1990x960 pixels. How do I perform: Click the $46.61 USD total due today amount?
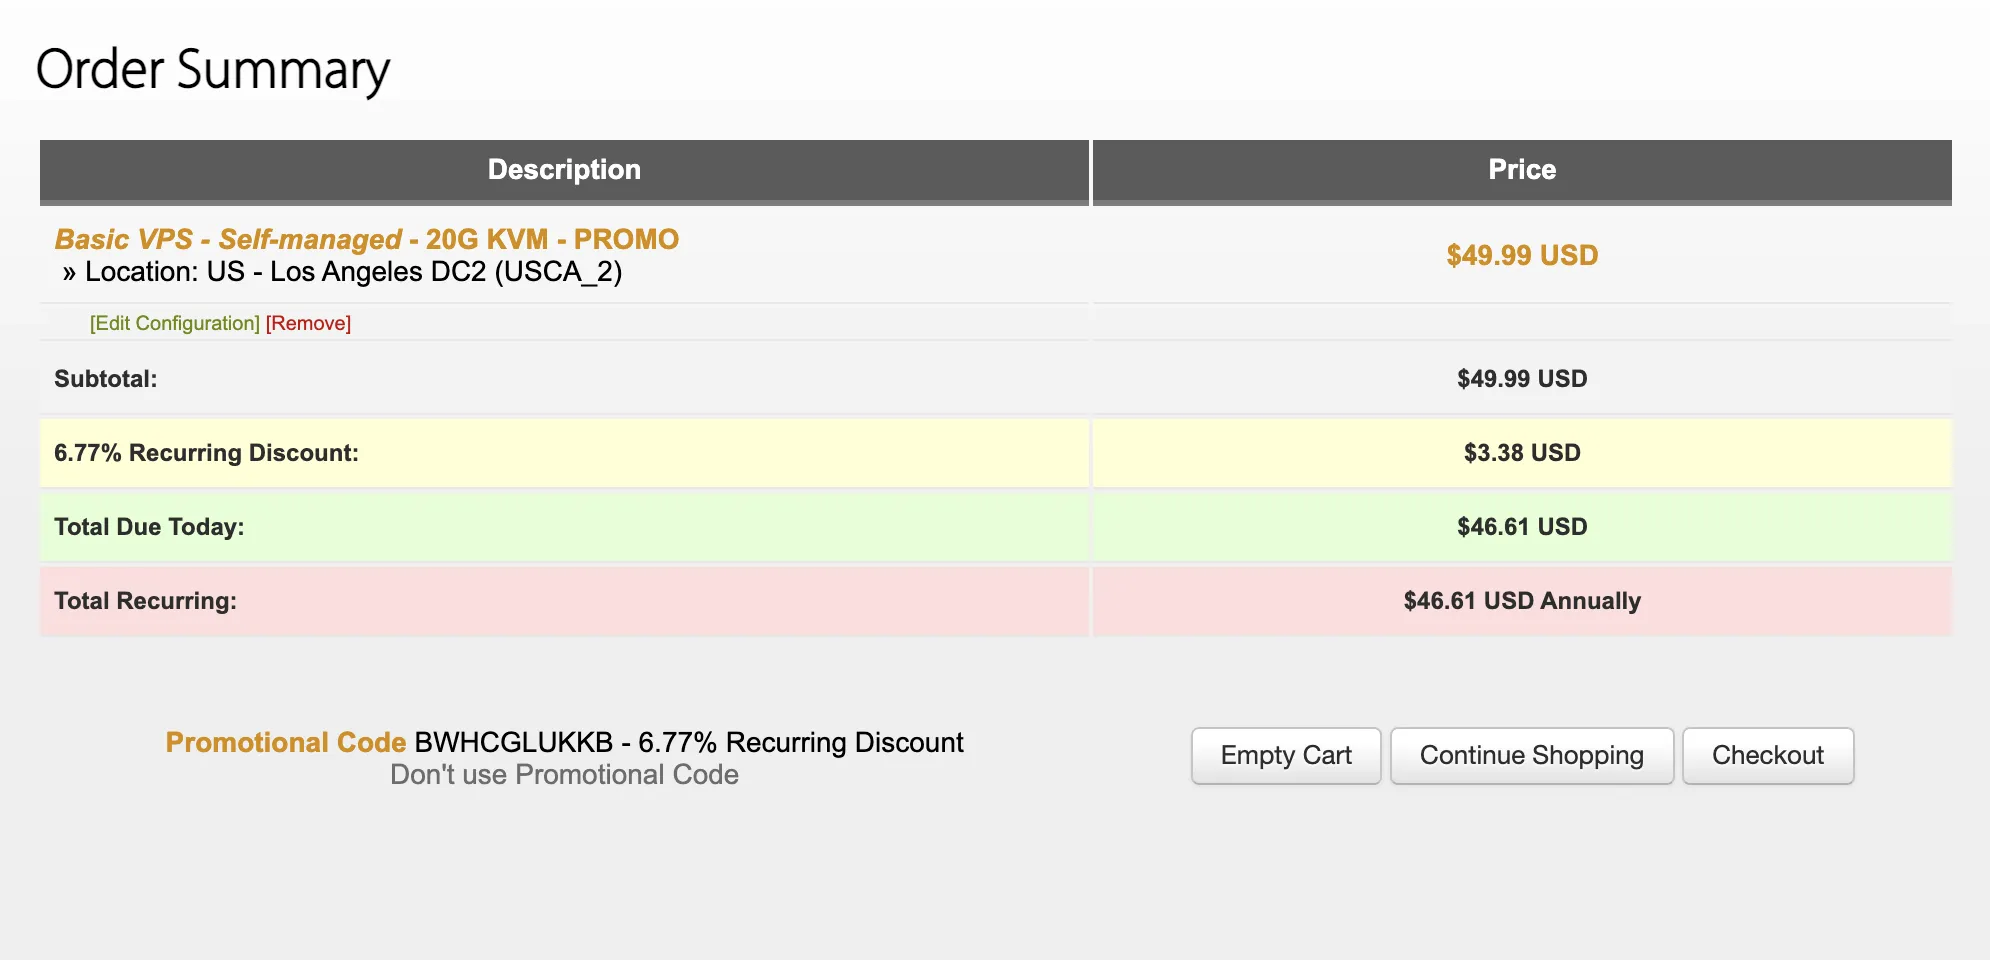[1521, 527]
